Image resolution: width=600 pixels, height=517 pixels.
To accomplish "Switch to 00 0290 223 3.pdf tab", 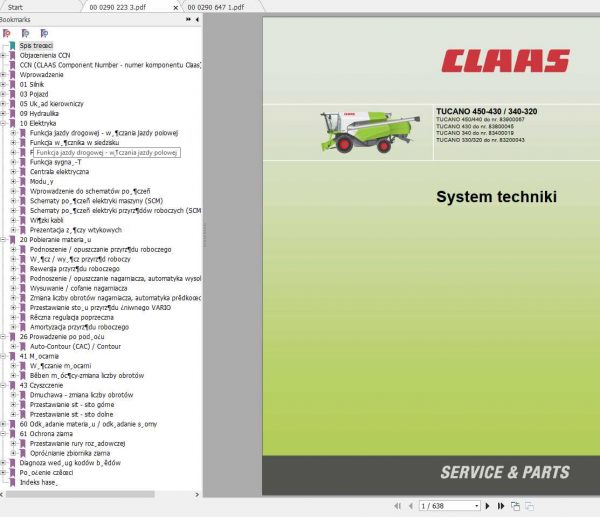I will point(117,7).
